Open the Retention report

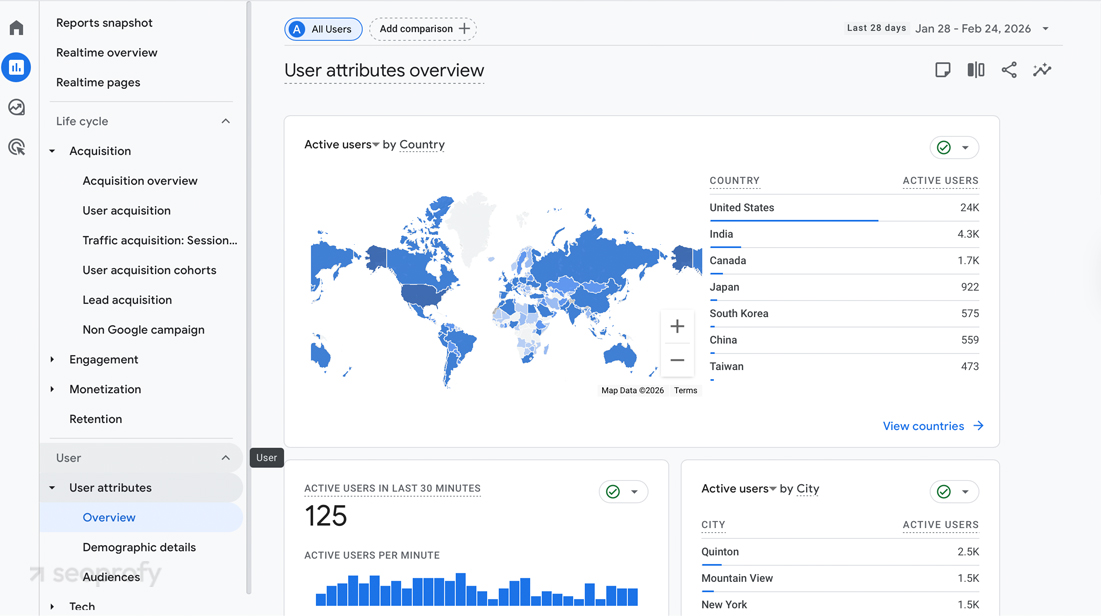tap(95, 419)
